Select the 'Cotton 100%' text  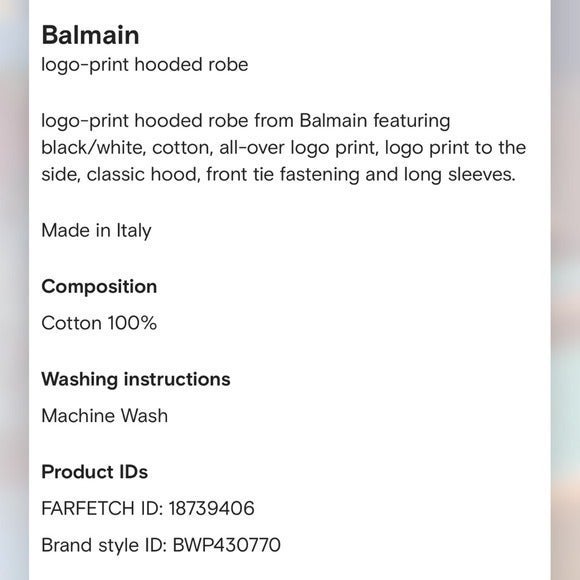[x=99, y=323]
